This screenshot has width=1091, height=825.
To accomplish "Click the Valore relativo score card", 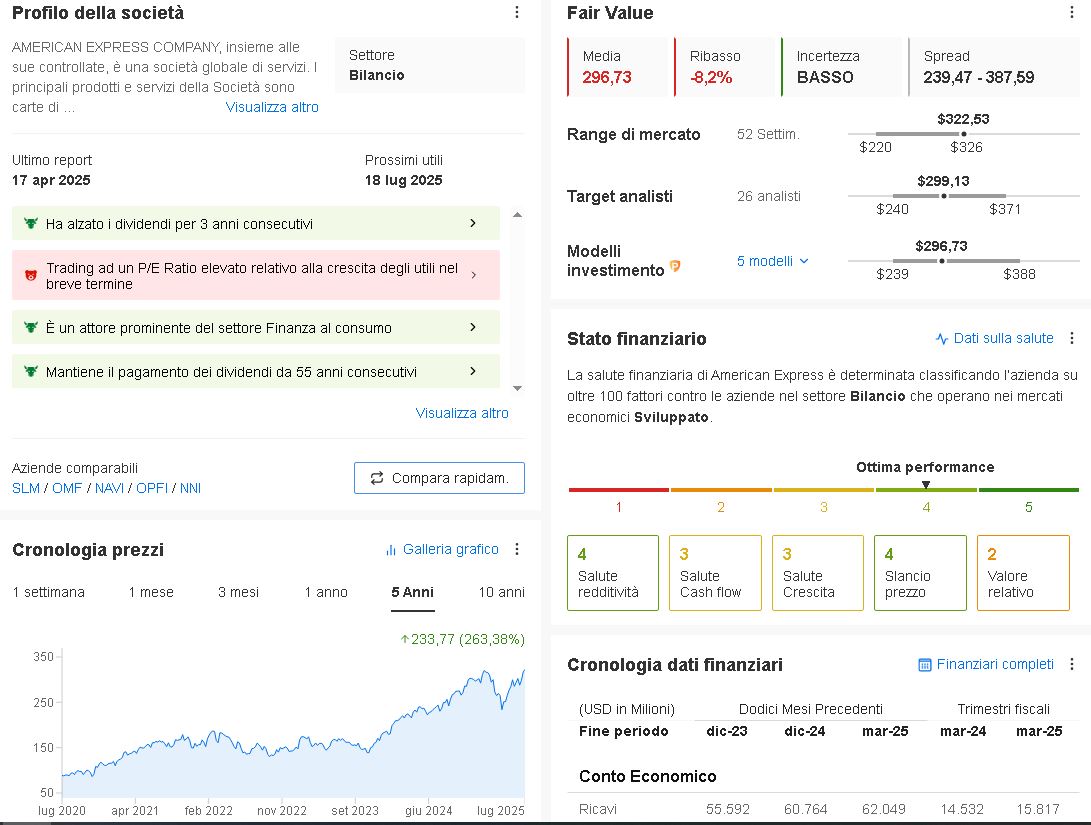I will point(1023,573).
